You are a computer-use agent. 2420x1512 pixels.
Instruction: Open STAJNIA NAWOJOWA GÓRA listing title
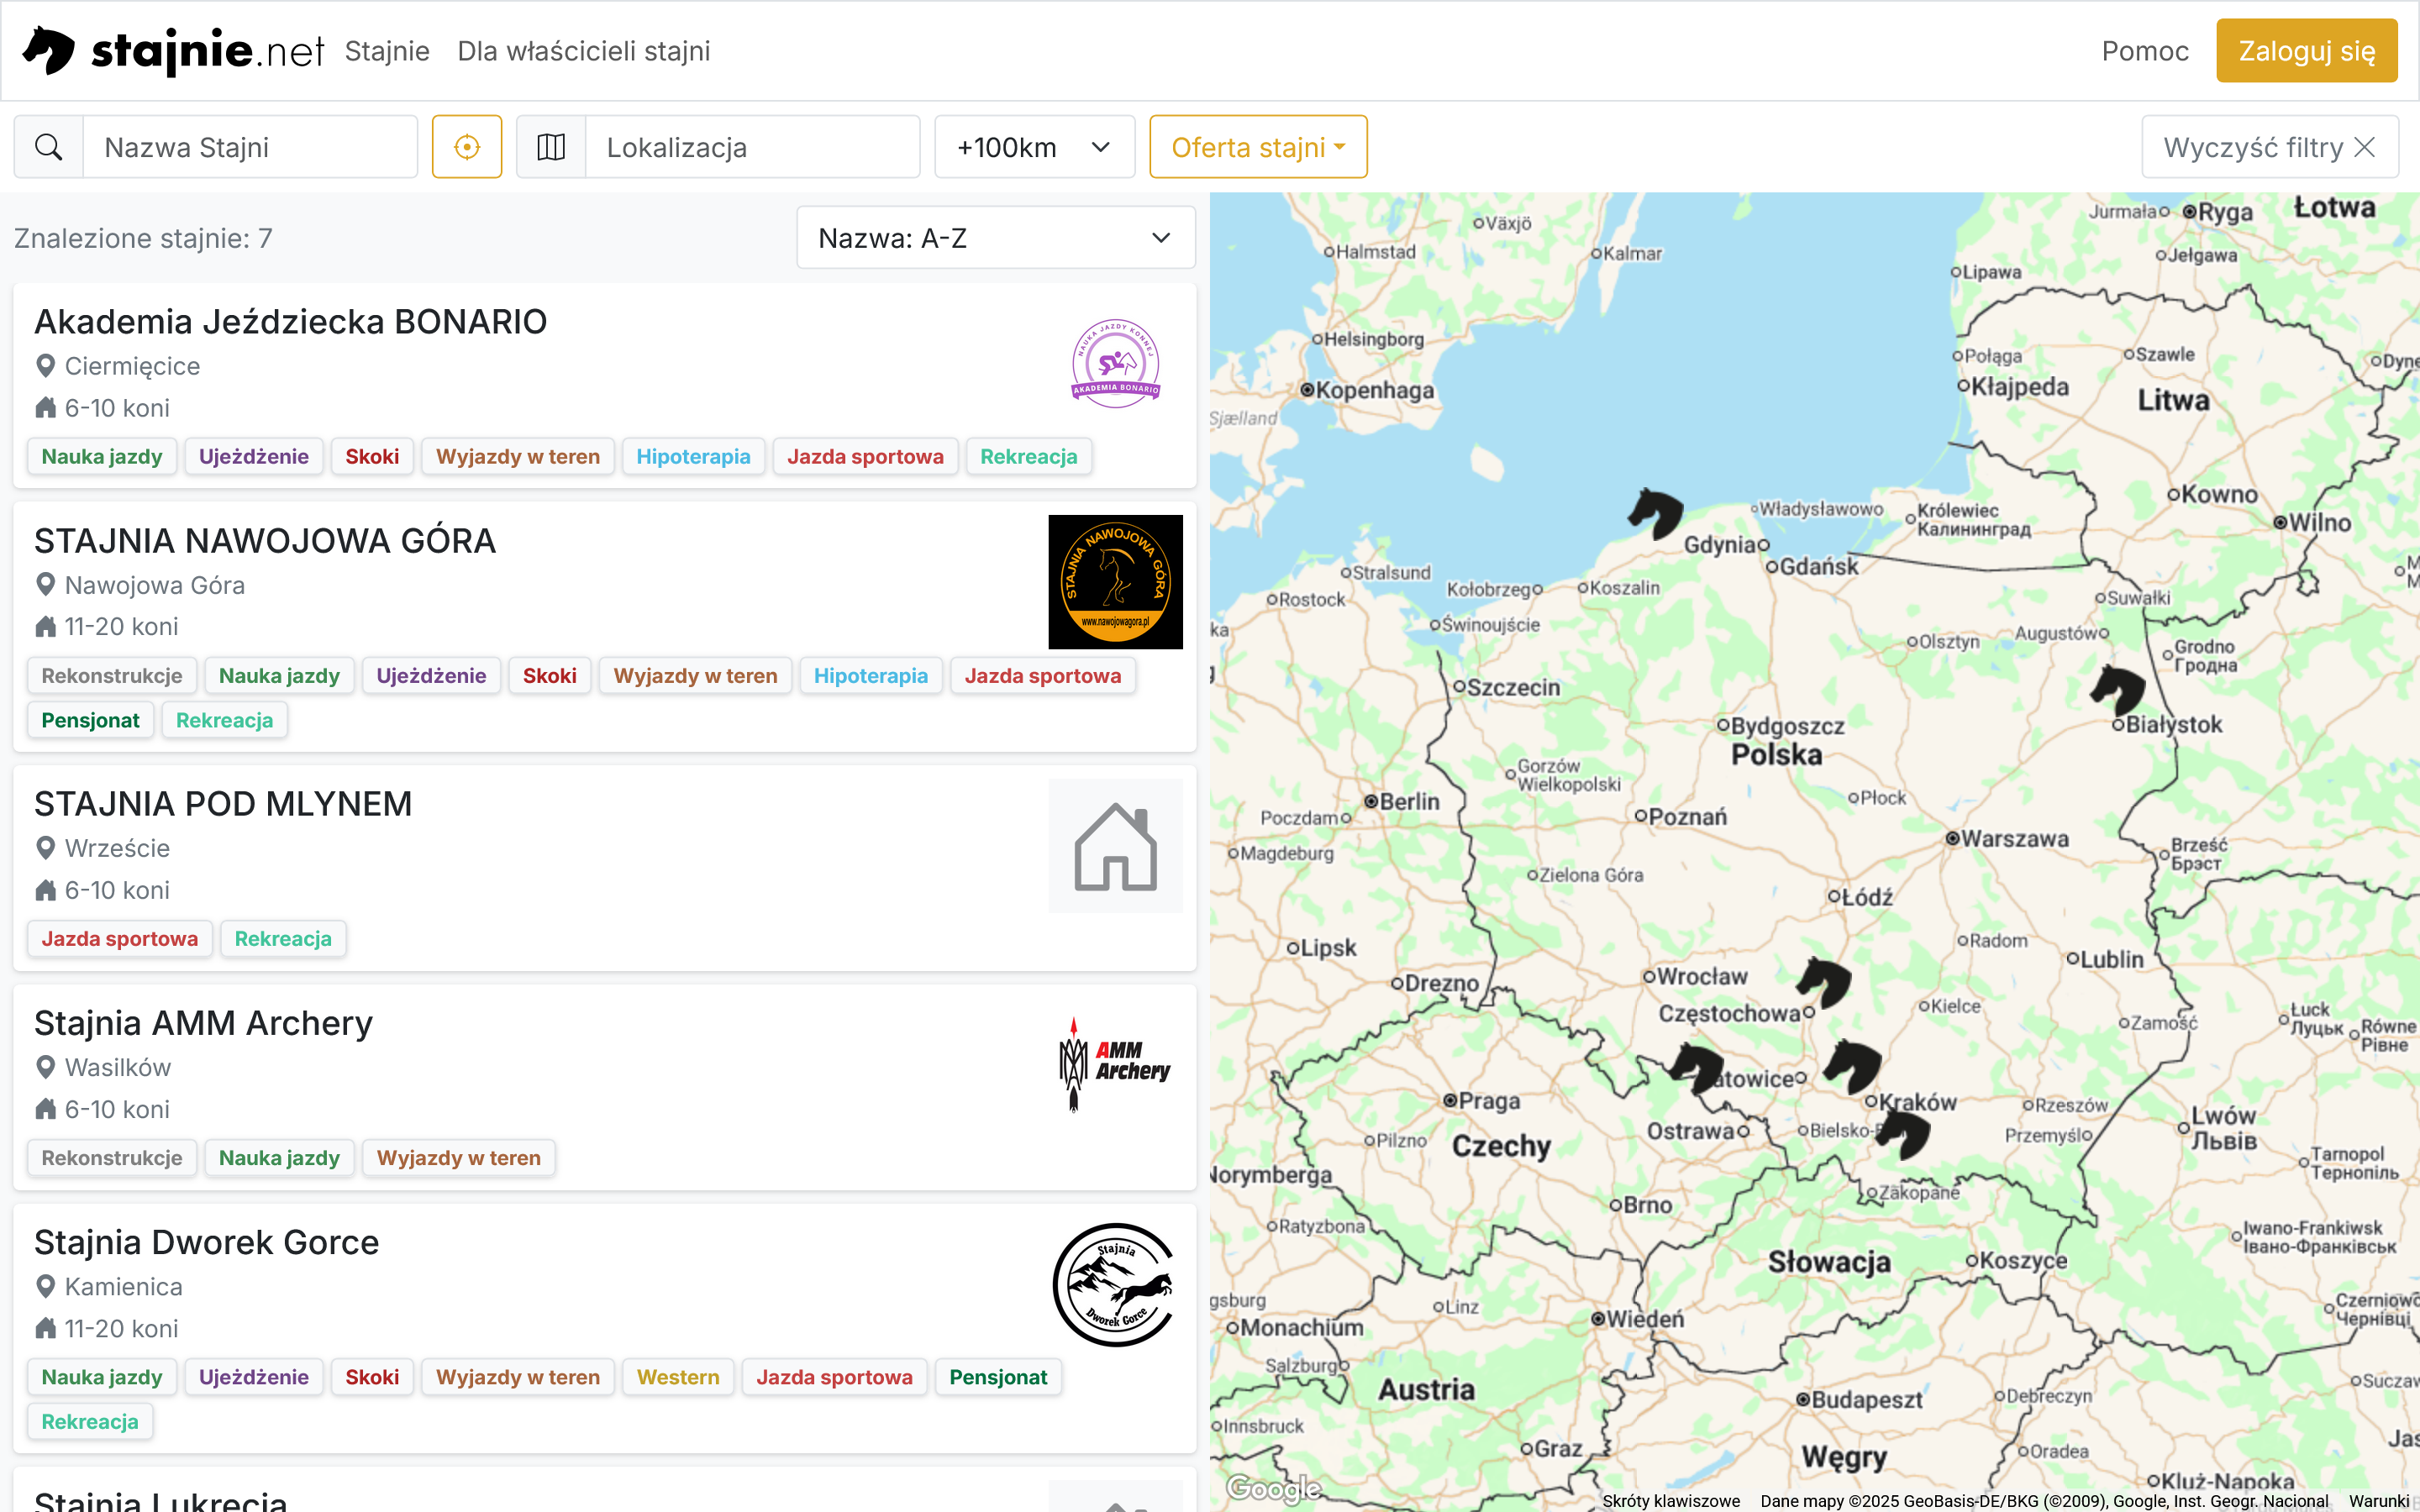265,540
